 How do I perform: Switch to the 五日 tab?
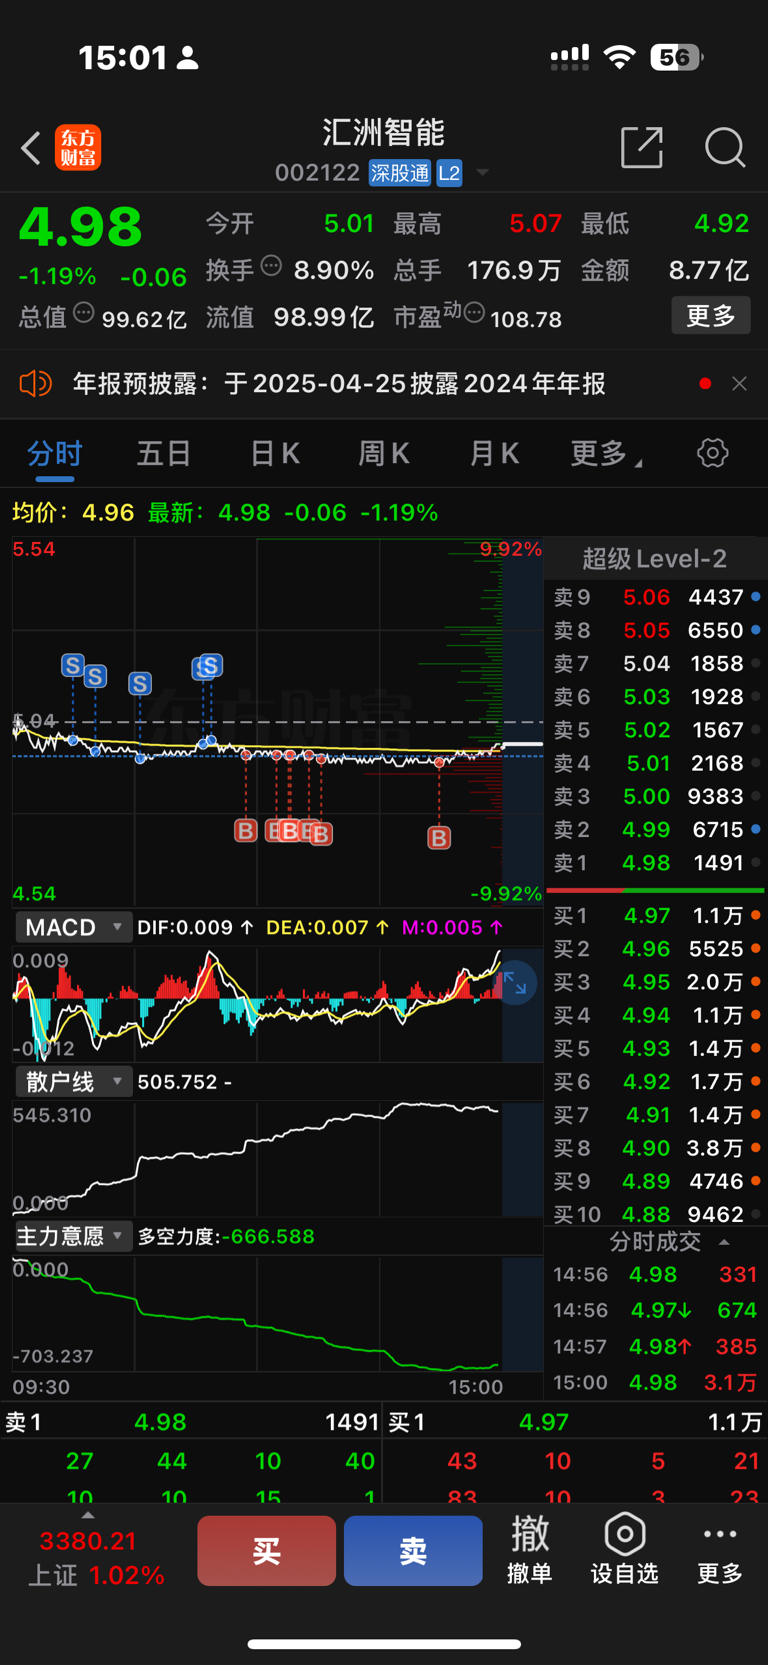(x=164, y=454)
